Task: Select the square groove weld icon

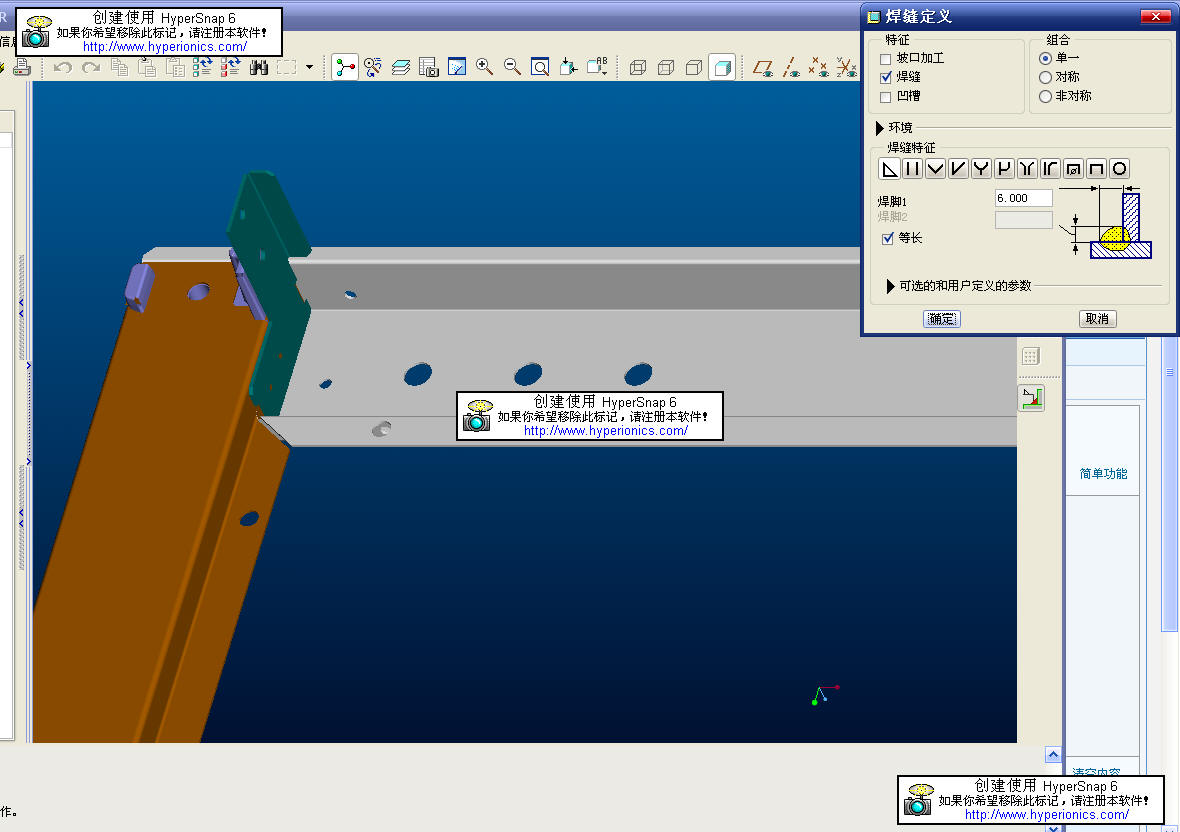Action: (912, 169)
